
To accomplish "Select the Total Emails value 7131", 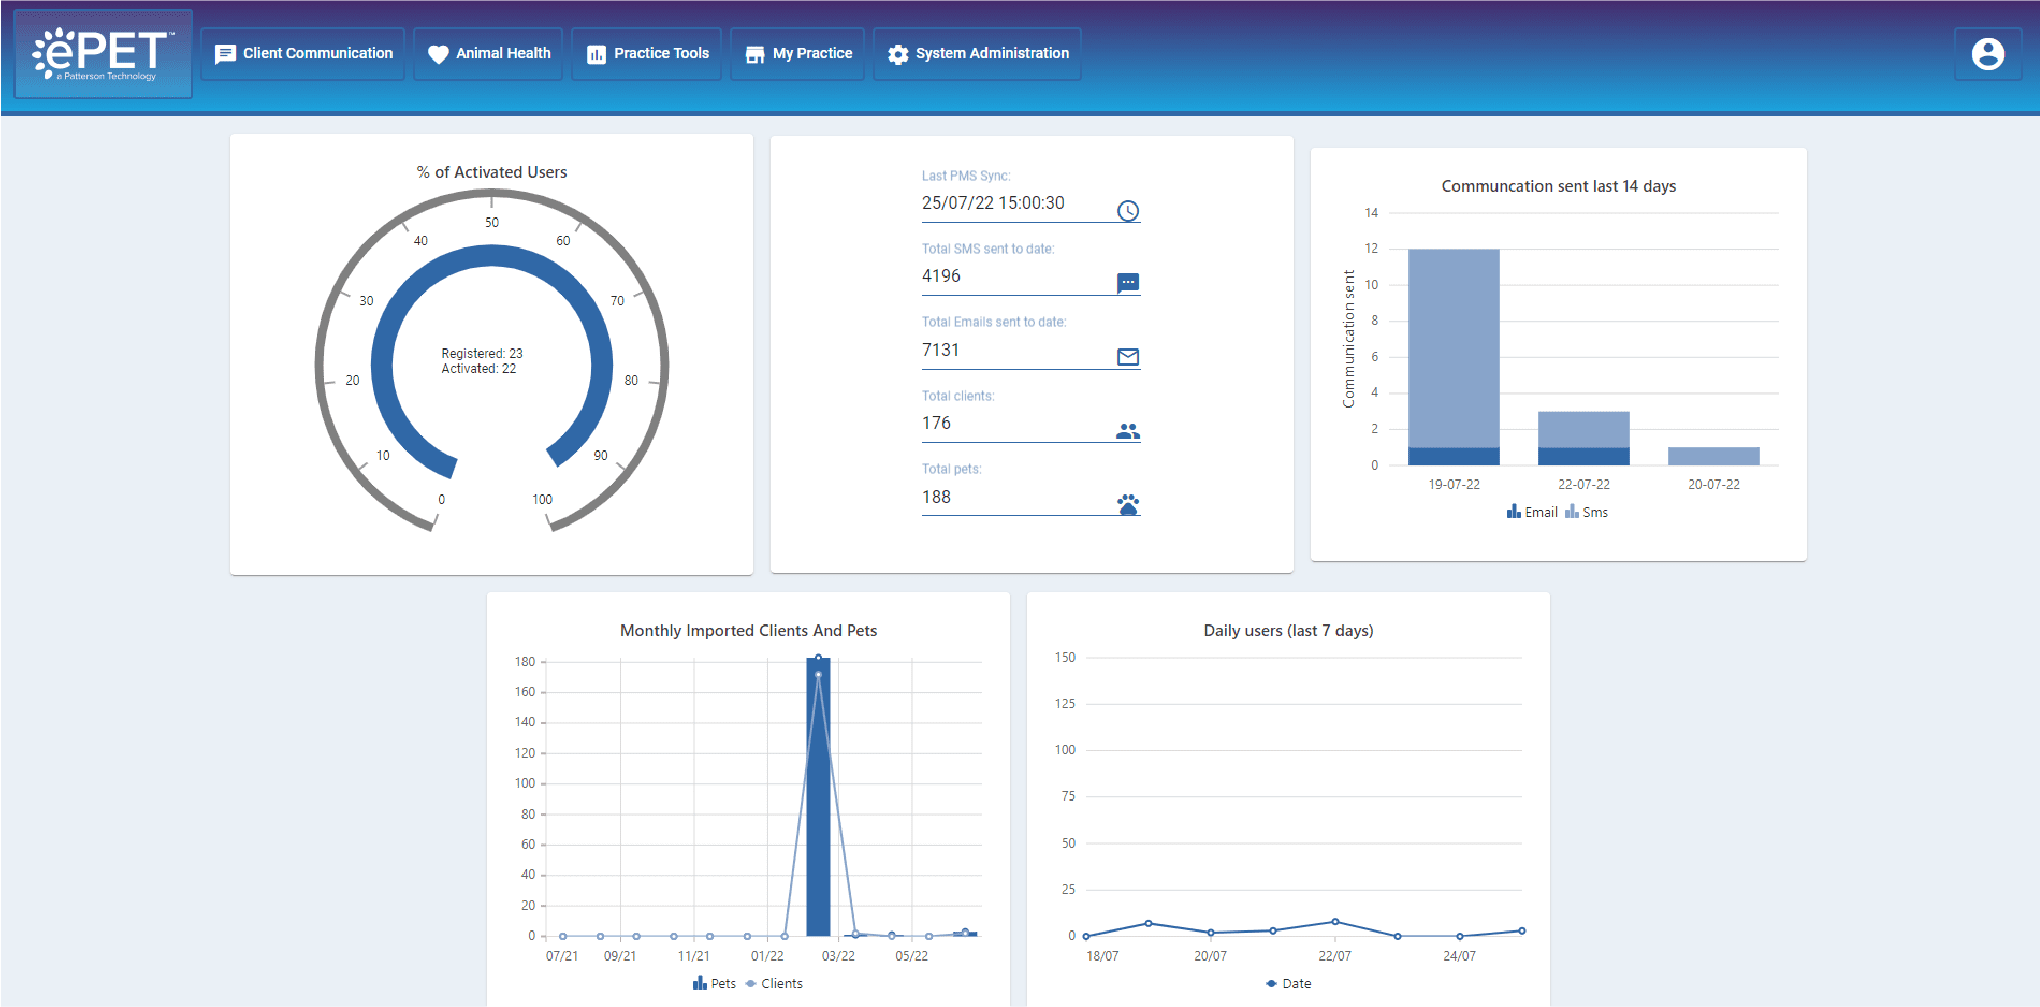I will pyautogui.click(x=940, y=350).
